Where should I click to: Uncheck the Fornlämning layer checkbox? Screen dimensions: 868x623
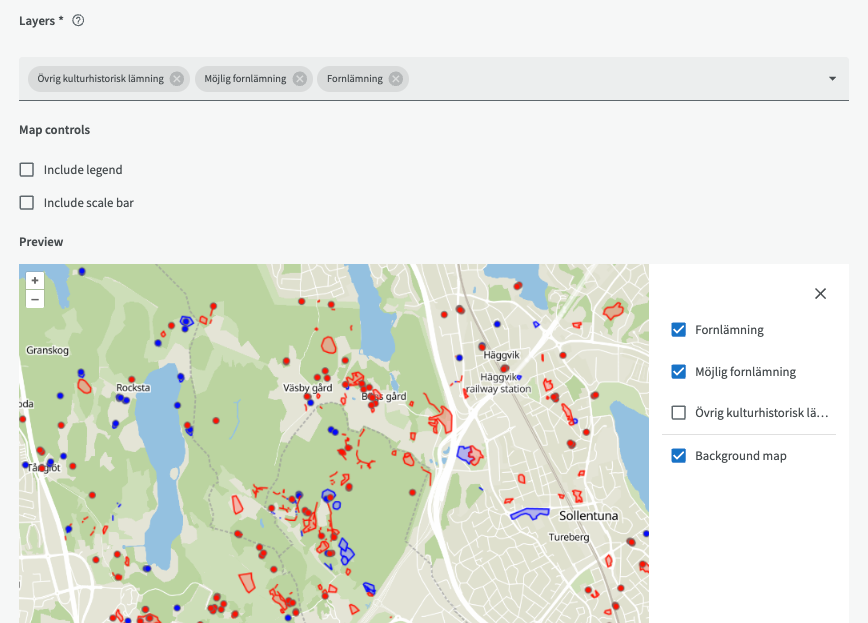point(678,329)
